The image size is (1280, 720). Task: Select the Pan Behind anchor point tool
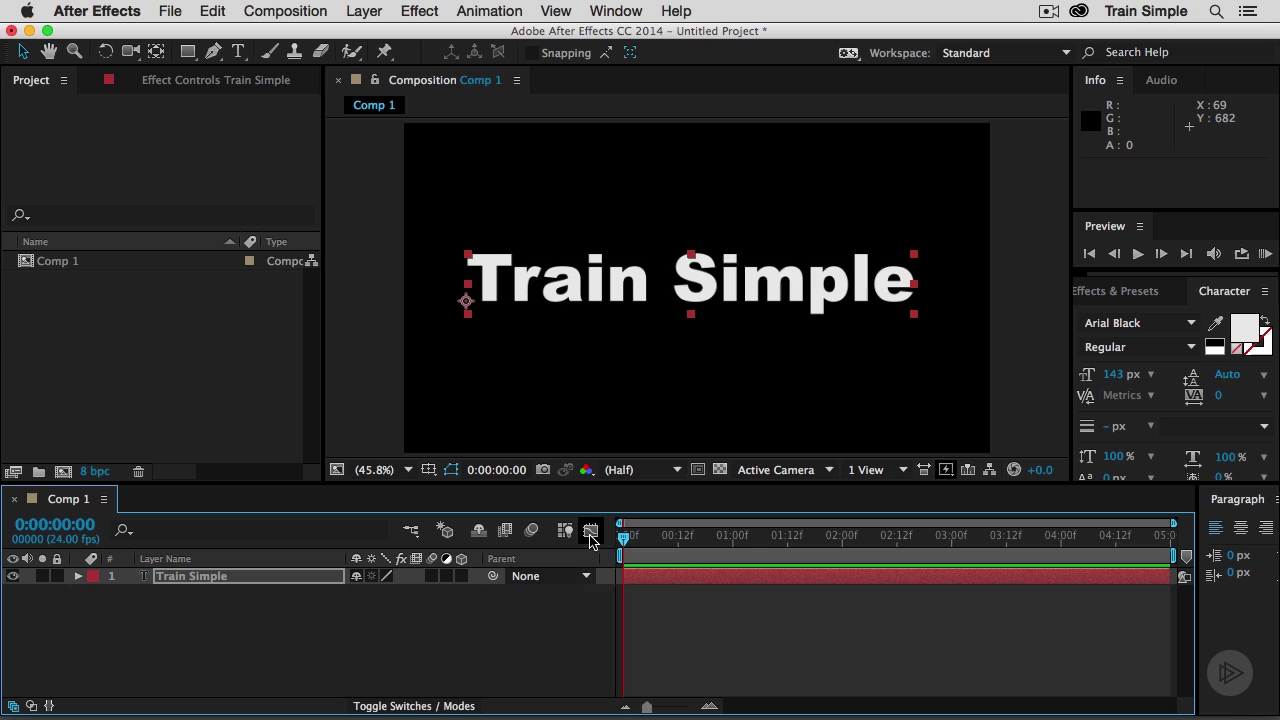(x=157, y=51)
